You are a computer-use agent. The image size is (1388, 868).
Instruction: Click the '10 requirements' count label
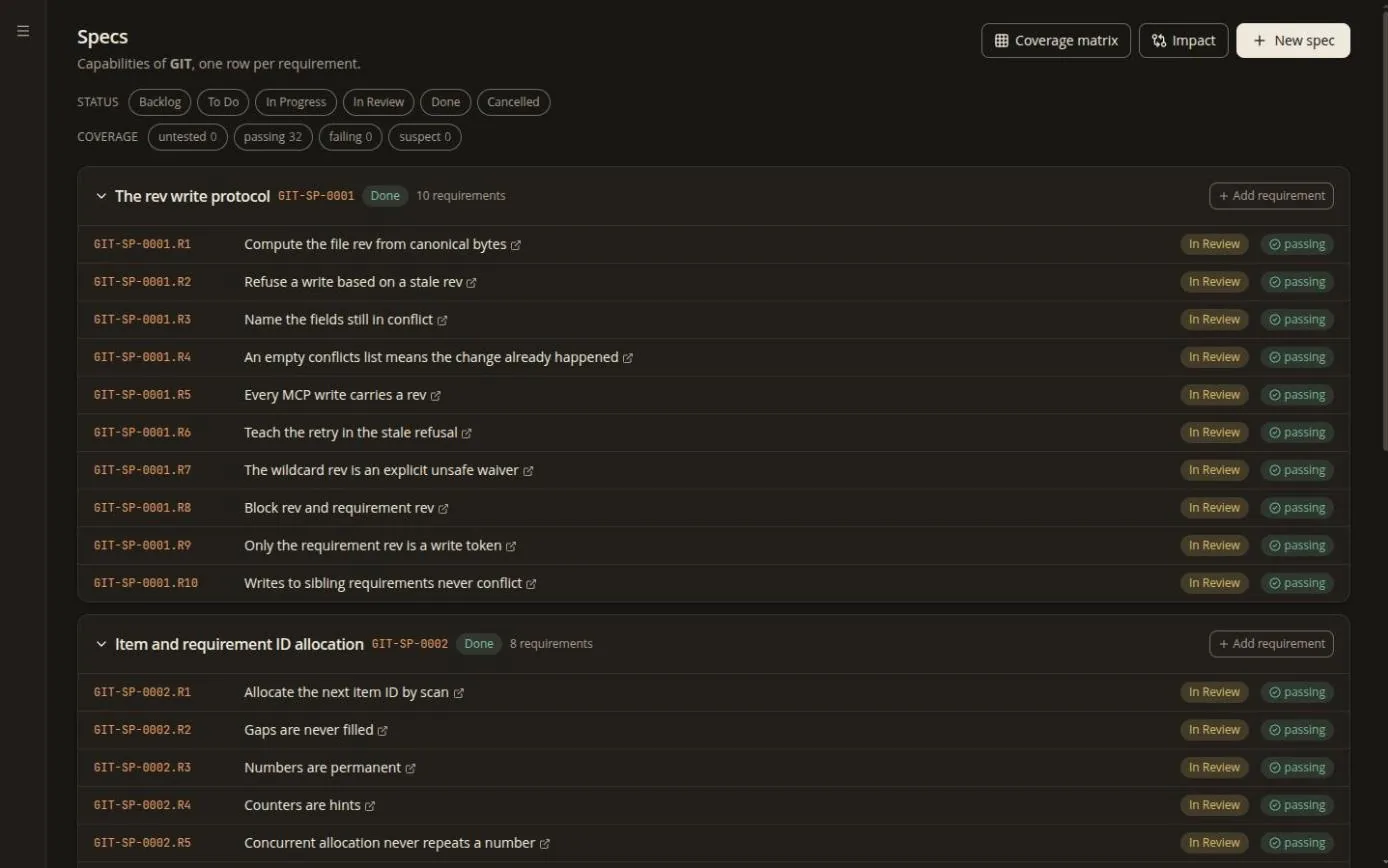[461, 196]
